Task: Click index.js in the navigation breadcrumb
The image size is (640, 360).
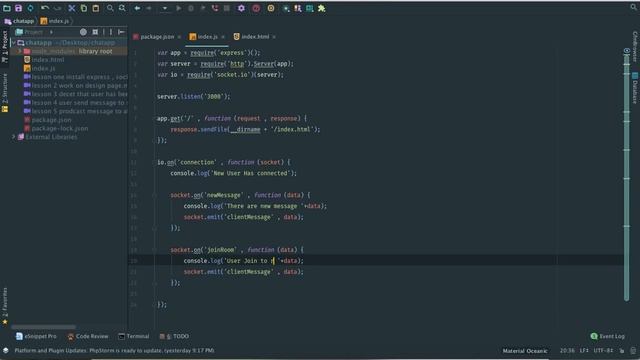Action: coord(55,21)
